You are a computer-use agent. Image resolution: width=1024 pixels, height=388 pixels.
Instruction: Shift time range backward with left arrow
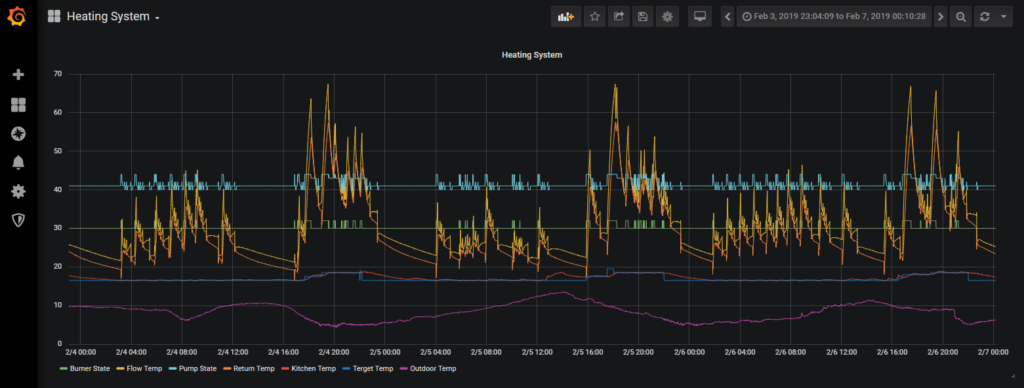point(728,17)
